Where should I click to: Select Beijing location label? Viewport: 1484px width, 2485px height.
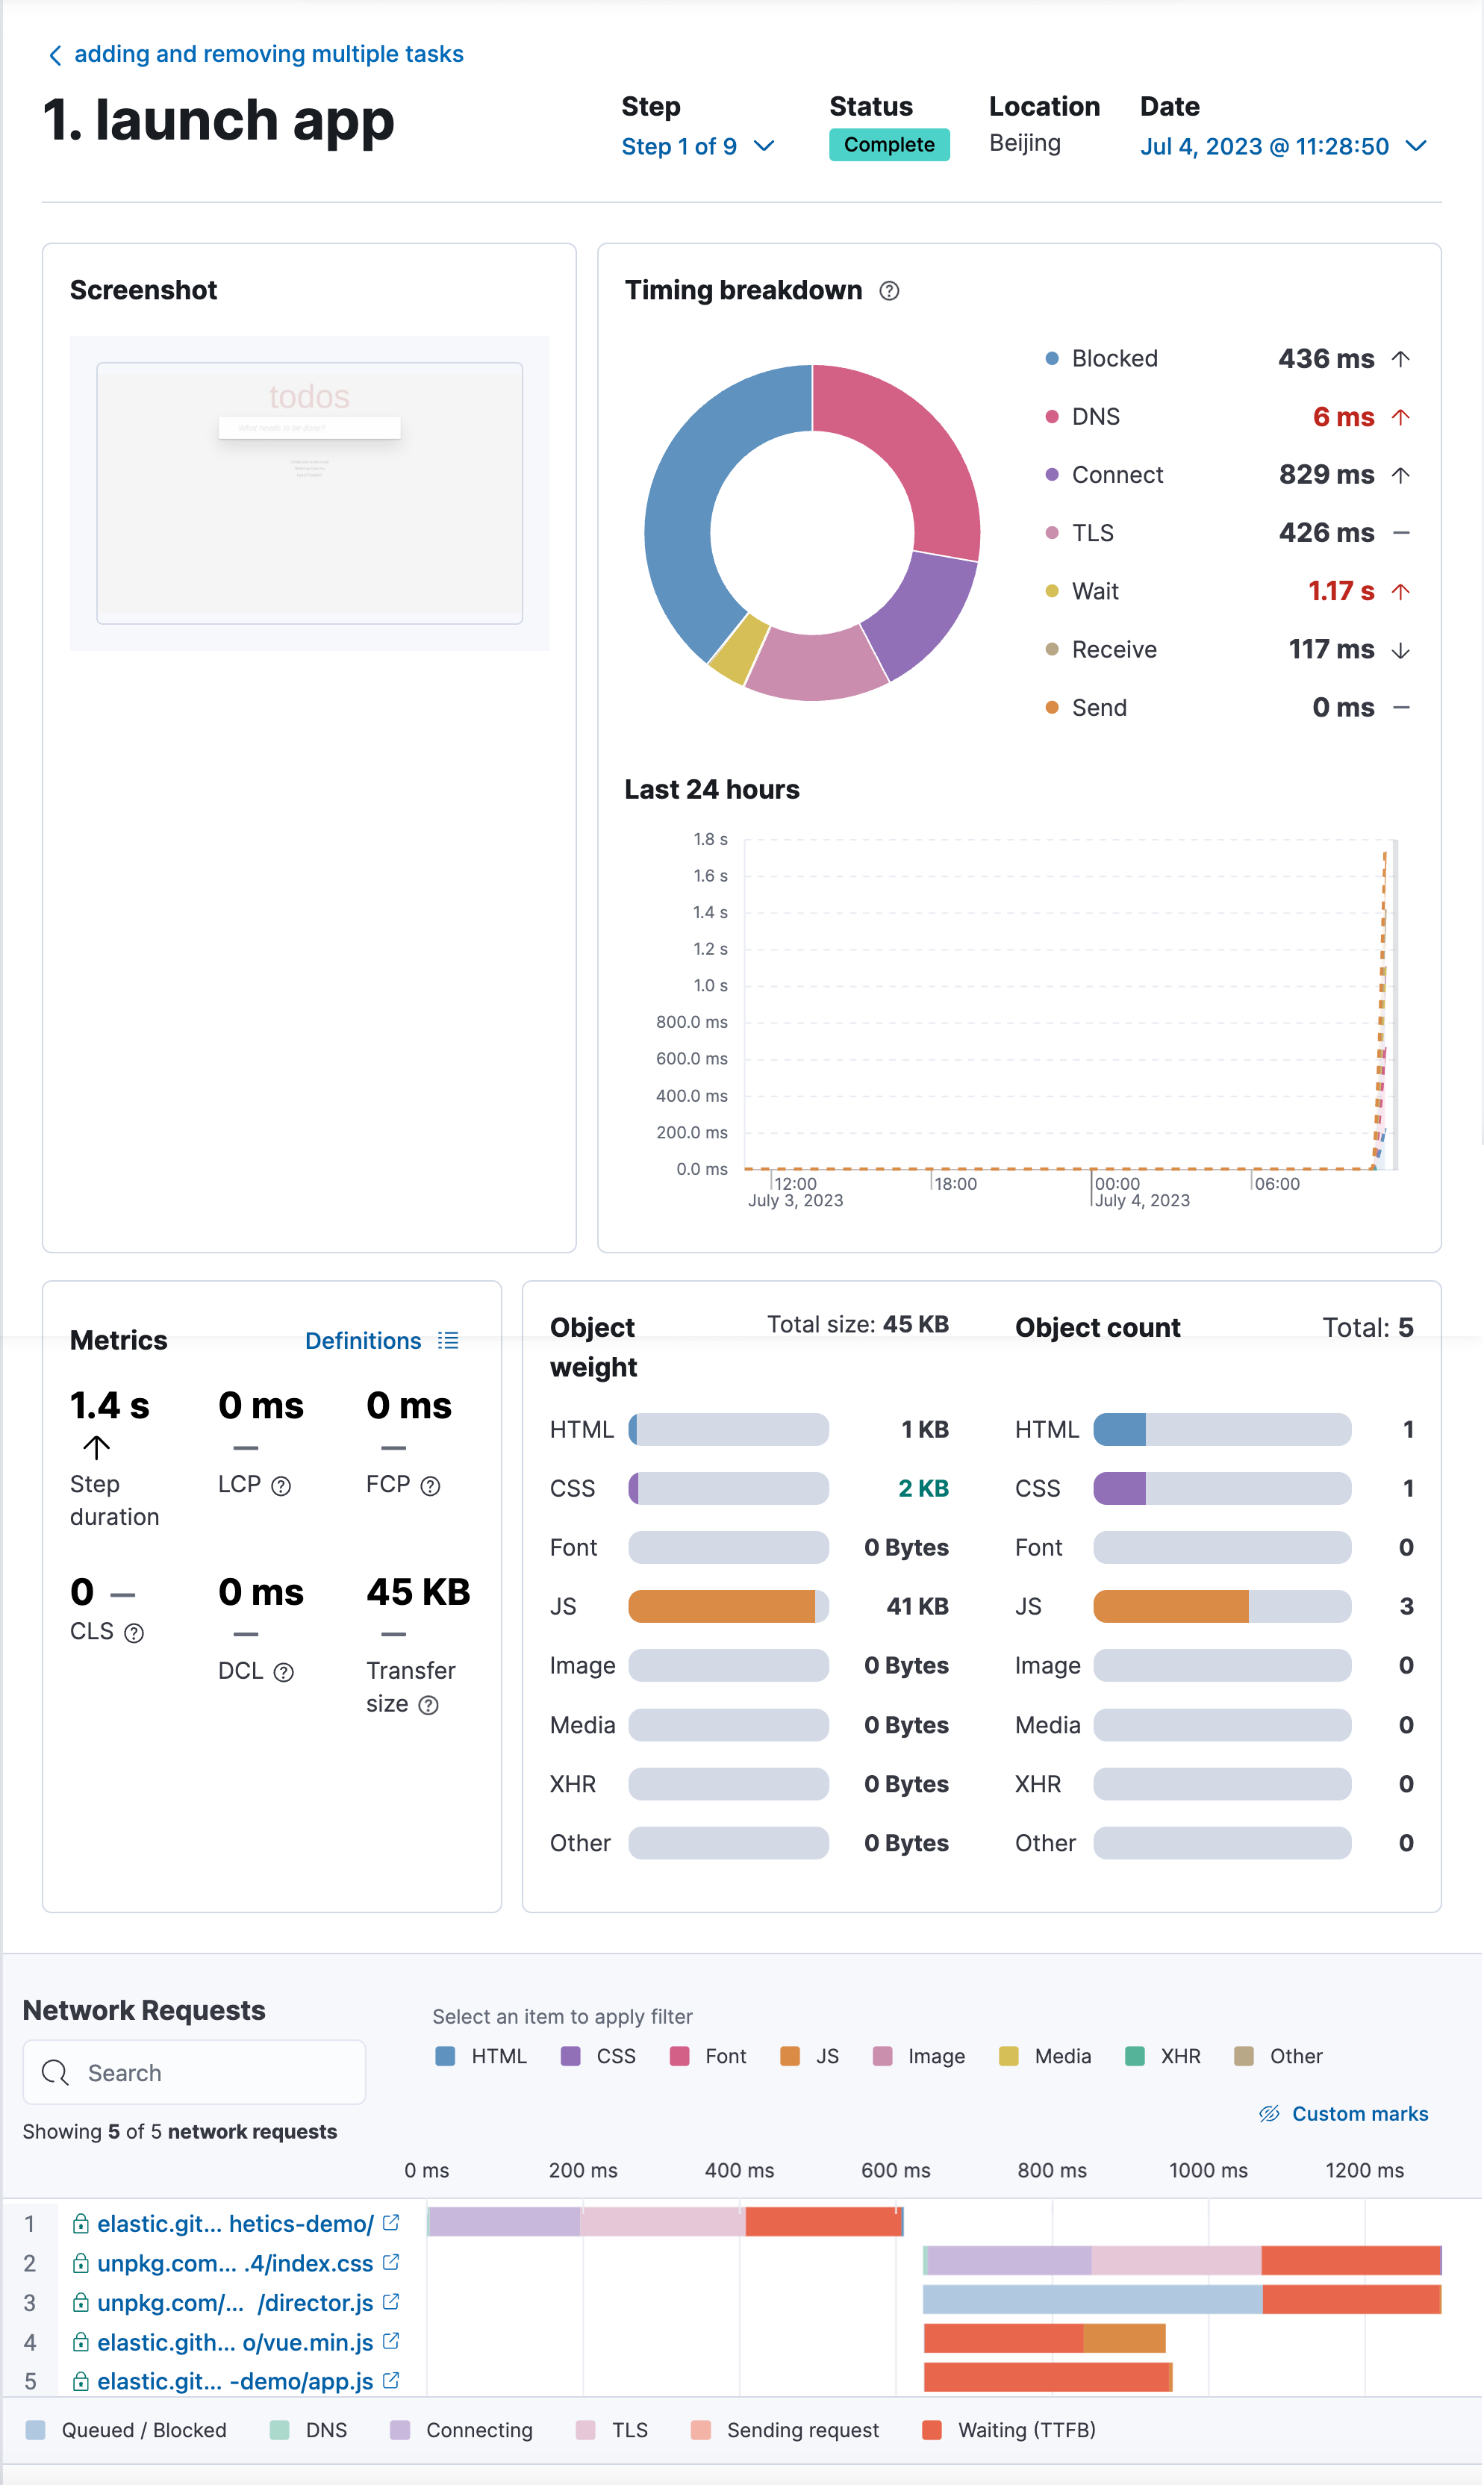click(x=1023, y=145)
